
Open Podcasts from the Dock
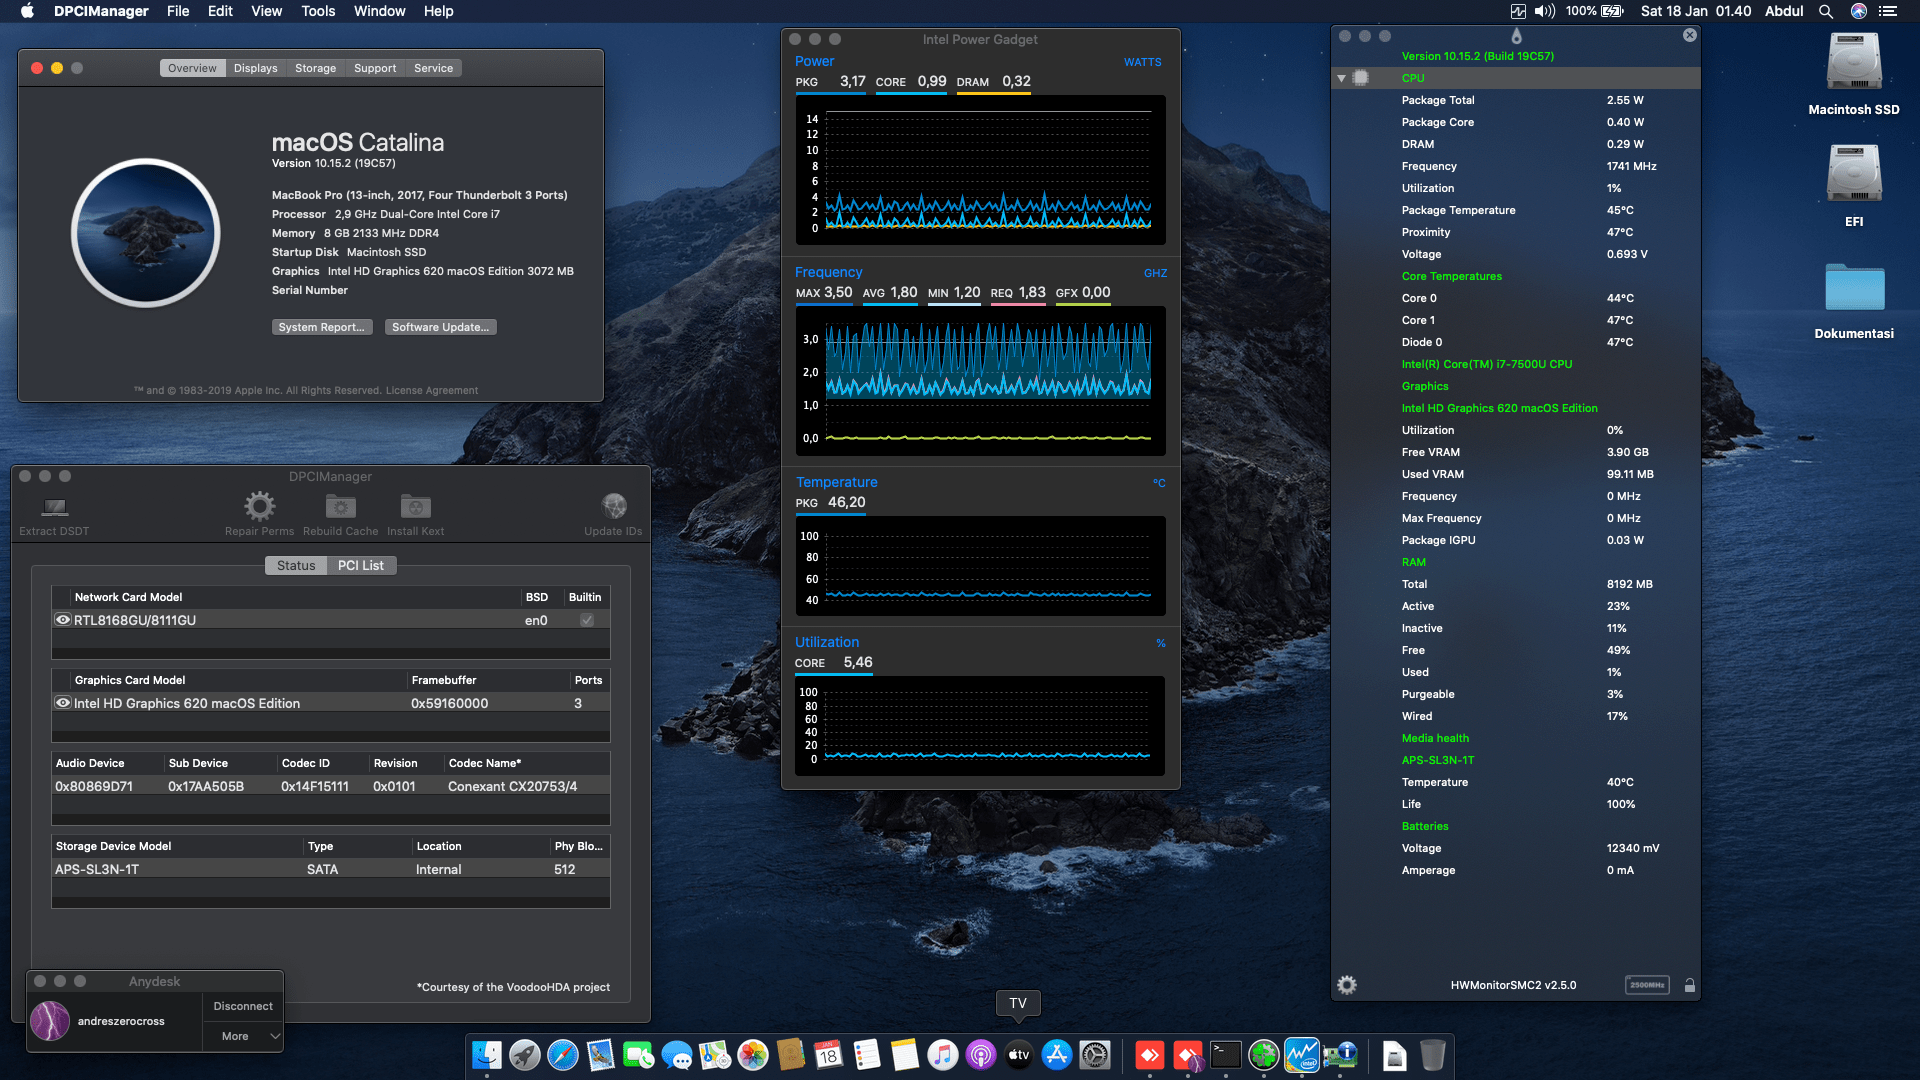click(981, 1055)
